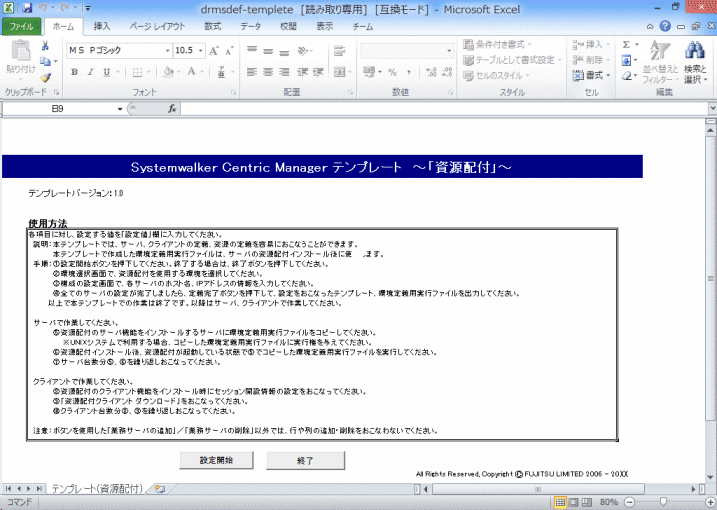This screenshot has height=510, width=717.
Task: Select the テンプレート(資源配付) sheet tab
Action: pos(97,489)
